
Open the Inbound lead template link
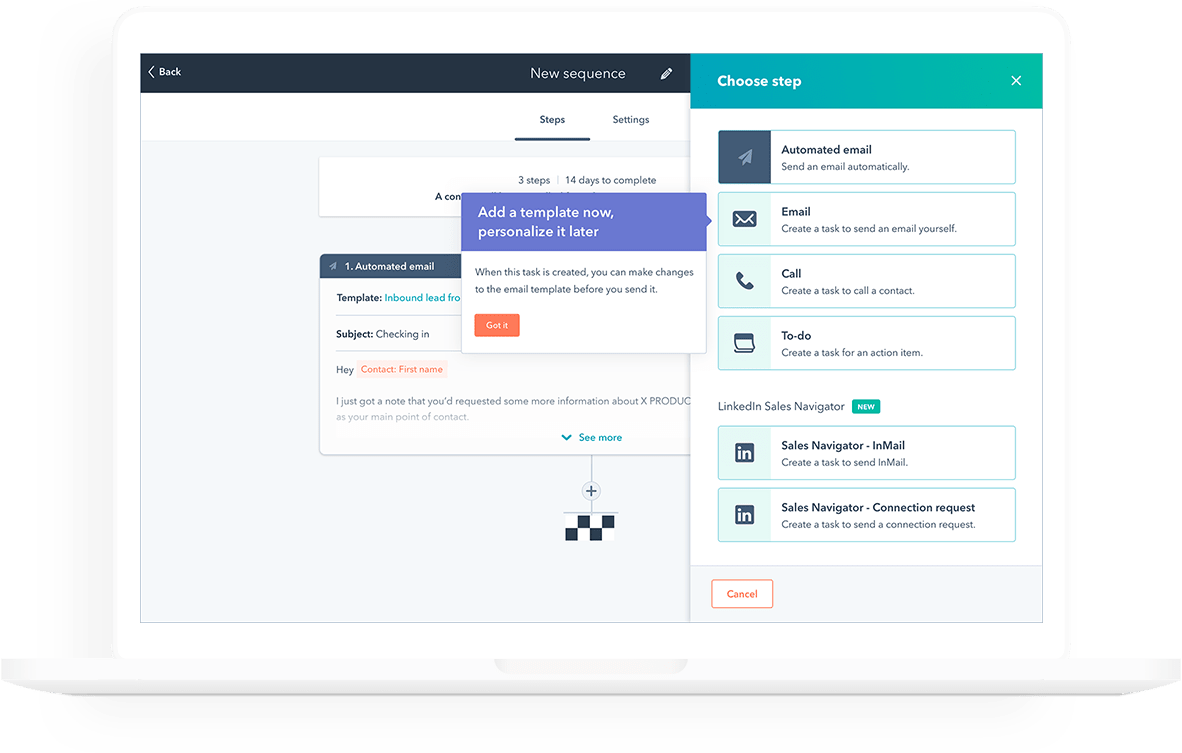[x=422, y=297]
